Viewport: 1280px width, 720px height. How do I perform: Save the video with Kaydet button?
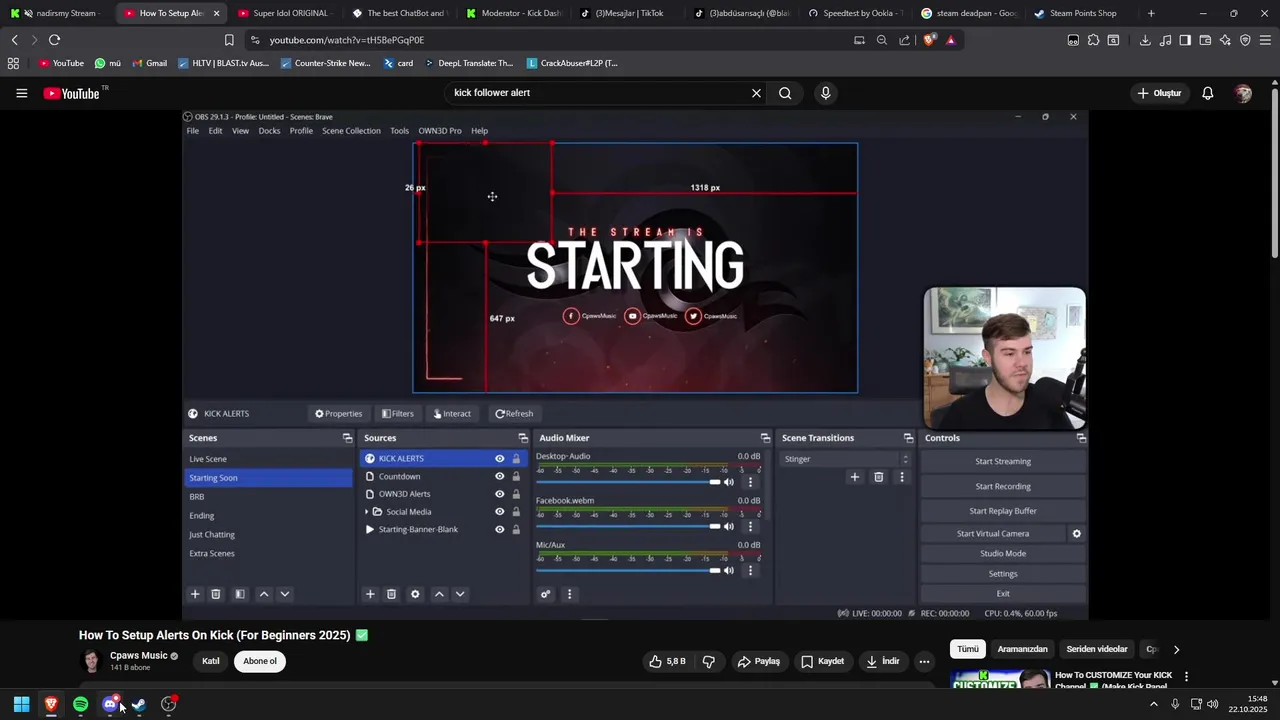823,661
